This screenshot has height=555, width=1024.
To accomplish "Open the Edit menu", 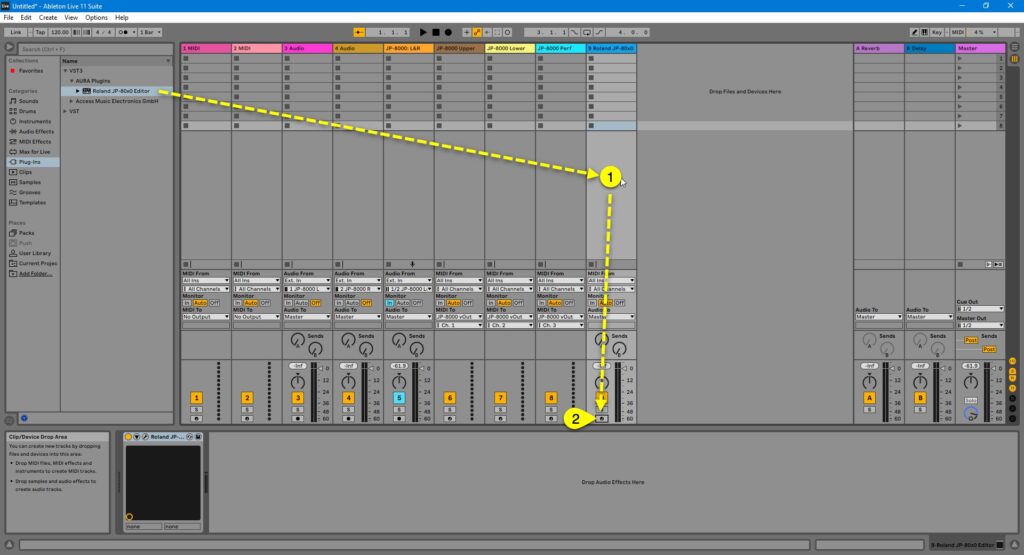I will (26, 18).
